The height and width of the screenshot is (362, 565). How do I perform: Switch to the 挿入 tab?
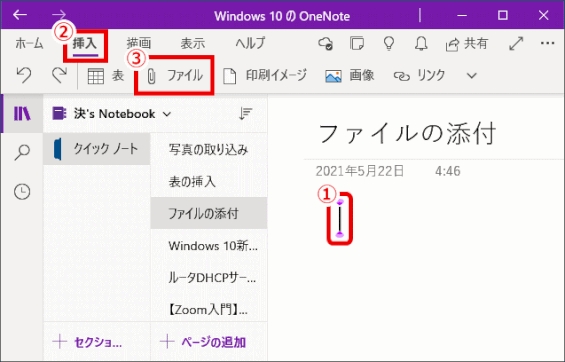85,44
